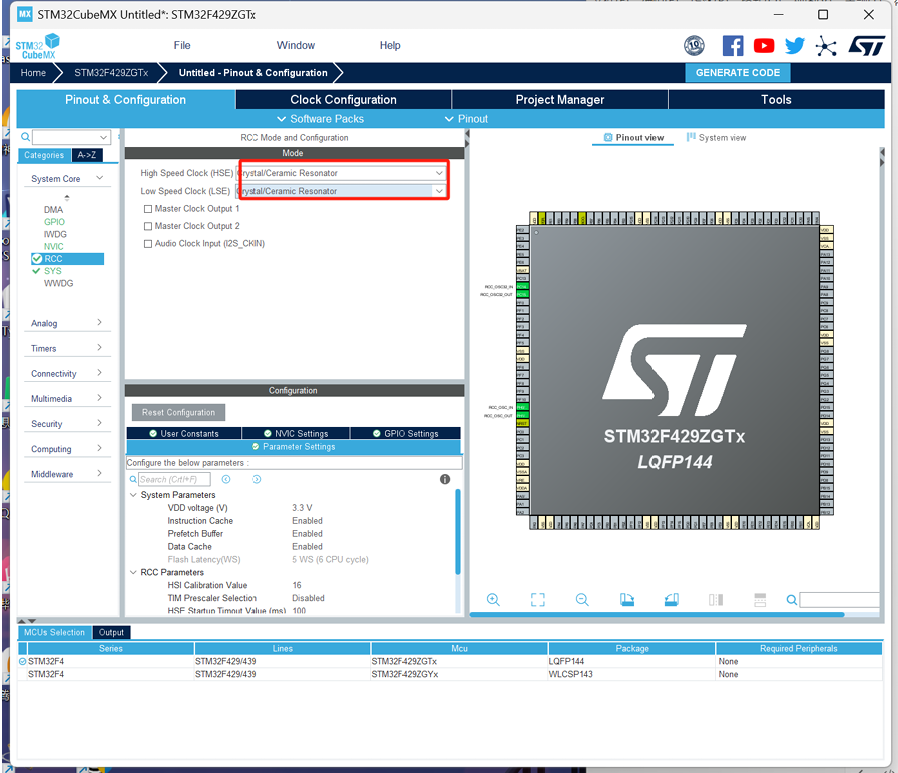Open the File menu
Screen dimensions: 898x773
tap(182, 45)
